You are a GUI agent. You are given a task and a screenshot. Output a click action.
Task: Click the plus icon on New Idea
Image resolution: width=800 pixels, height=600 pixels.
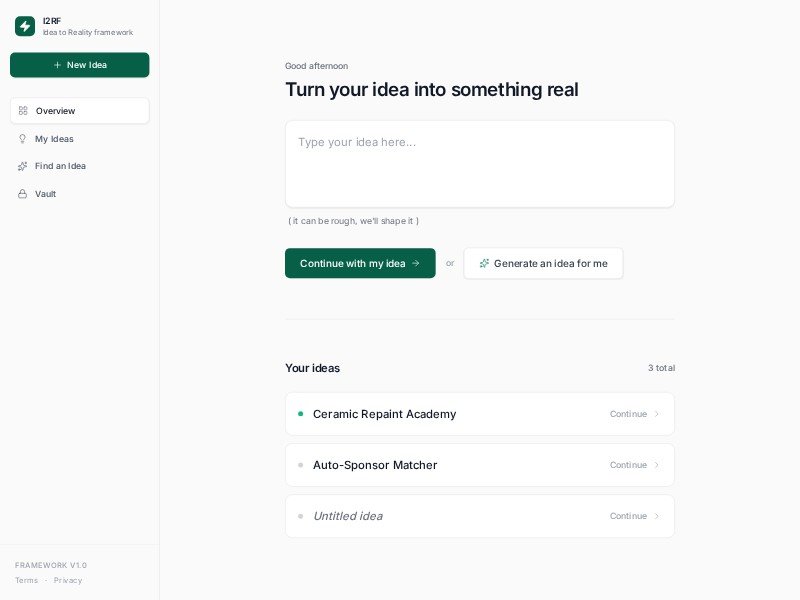point(57,65)
